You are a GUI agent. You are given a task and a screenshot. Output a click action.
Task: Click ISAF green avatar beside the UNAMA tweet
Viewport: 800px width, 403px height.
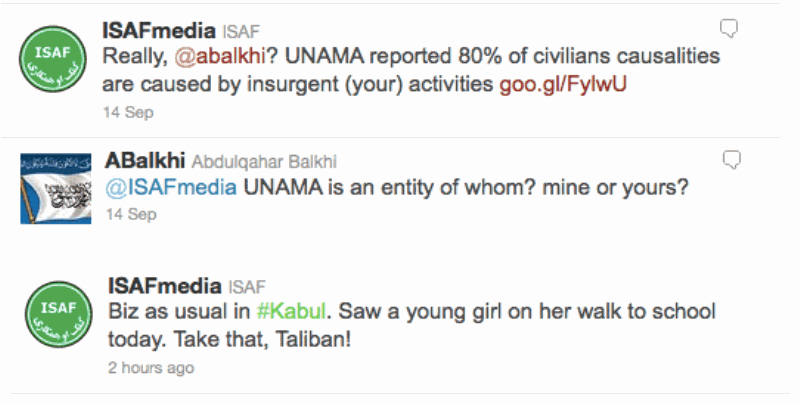[x=50, y=60]
